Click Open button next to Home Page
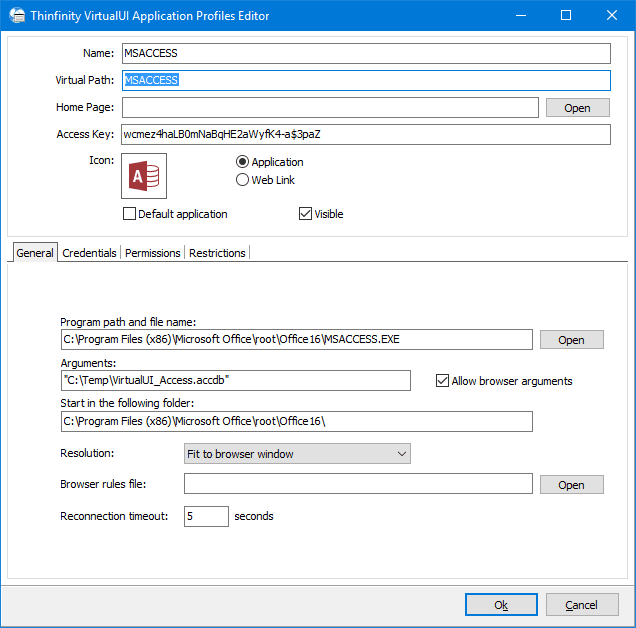636x628 pixels. click(x=578, y=108)
